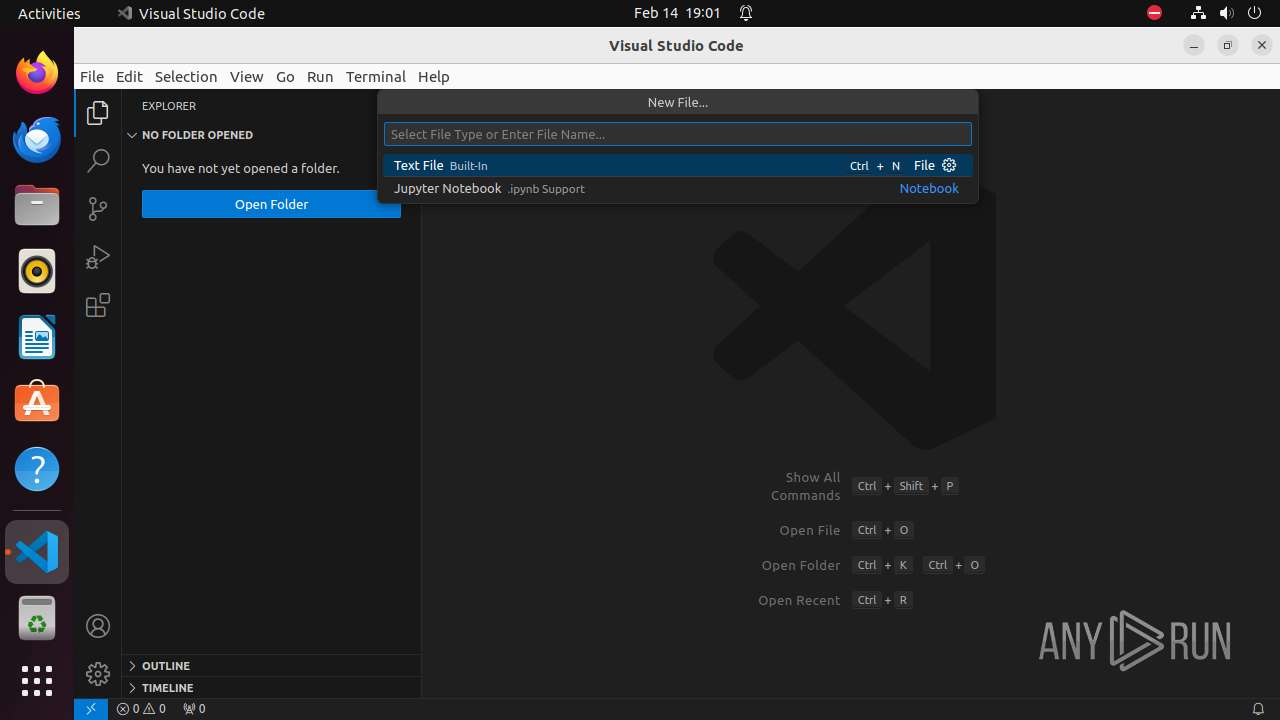The width and height of the screenshot is (1280, 720).
Task: Show Applications grid in the dock
Action: point(37,681)
